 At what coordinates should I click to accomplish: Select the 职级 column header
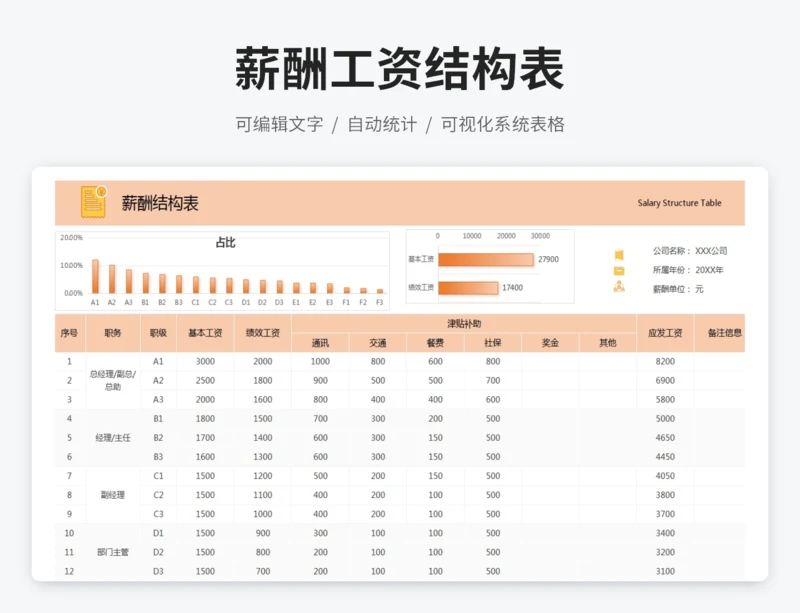pyautogui.click(x=158, y=333)
